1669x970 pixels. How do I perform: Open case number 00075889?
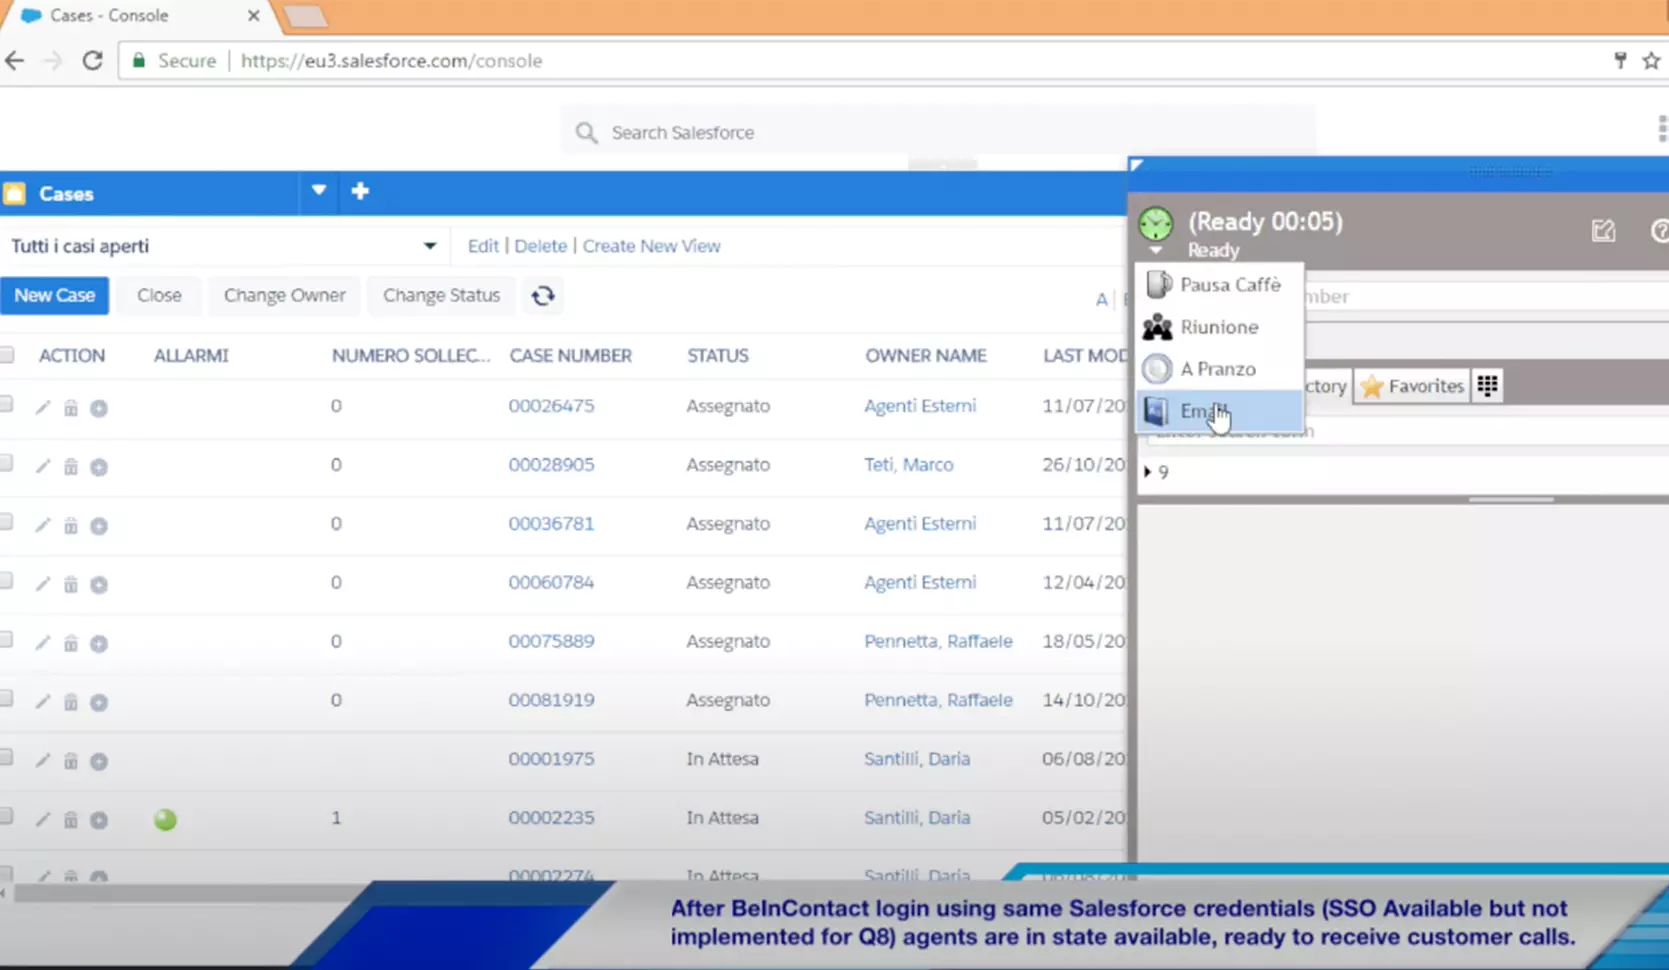pyautogui.click(x=551, y=642)
